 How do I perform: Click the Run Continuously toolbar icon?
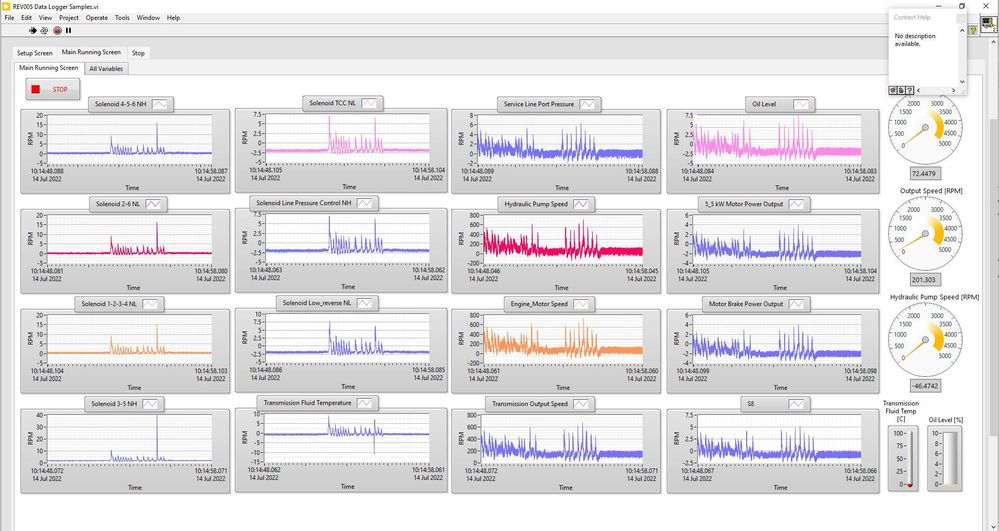click(x=45, y=30)
